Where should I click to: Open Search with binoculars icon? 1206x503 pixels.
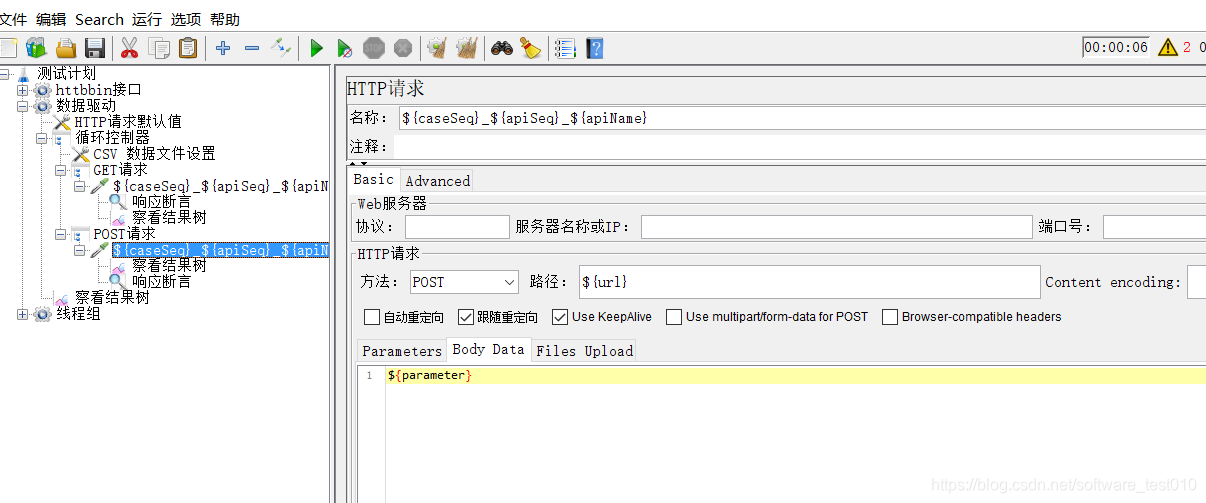pos(501,47)
